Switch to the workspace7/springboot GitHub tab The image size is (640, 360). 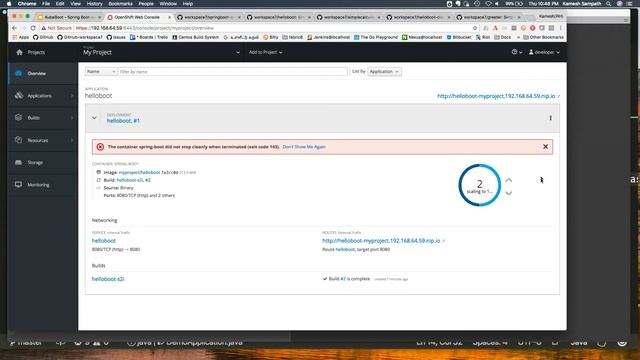(x=208, y=17)
